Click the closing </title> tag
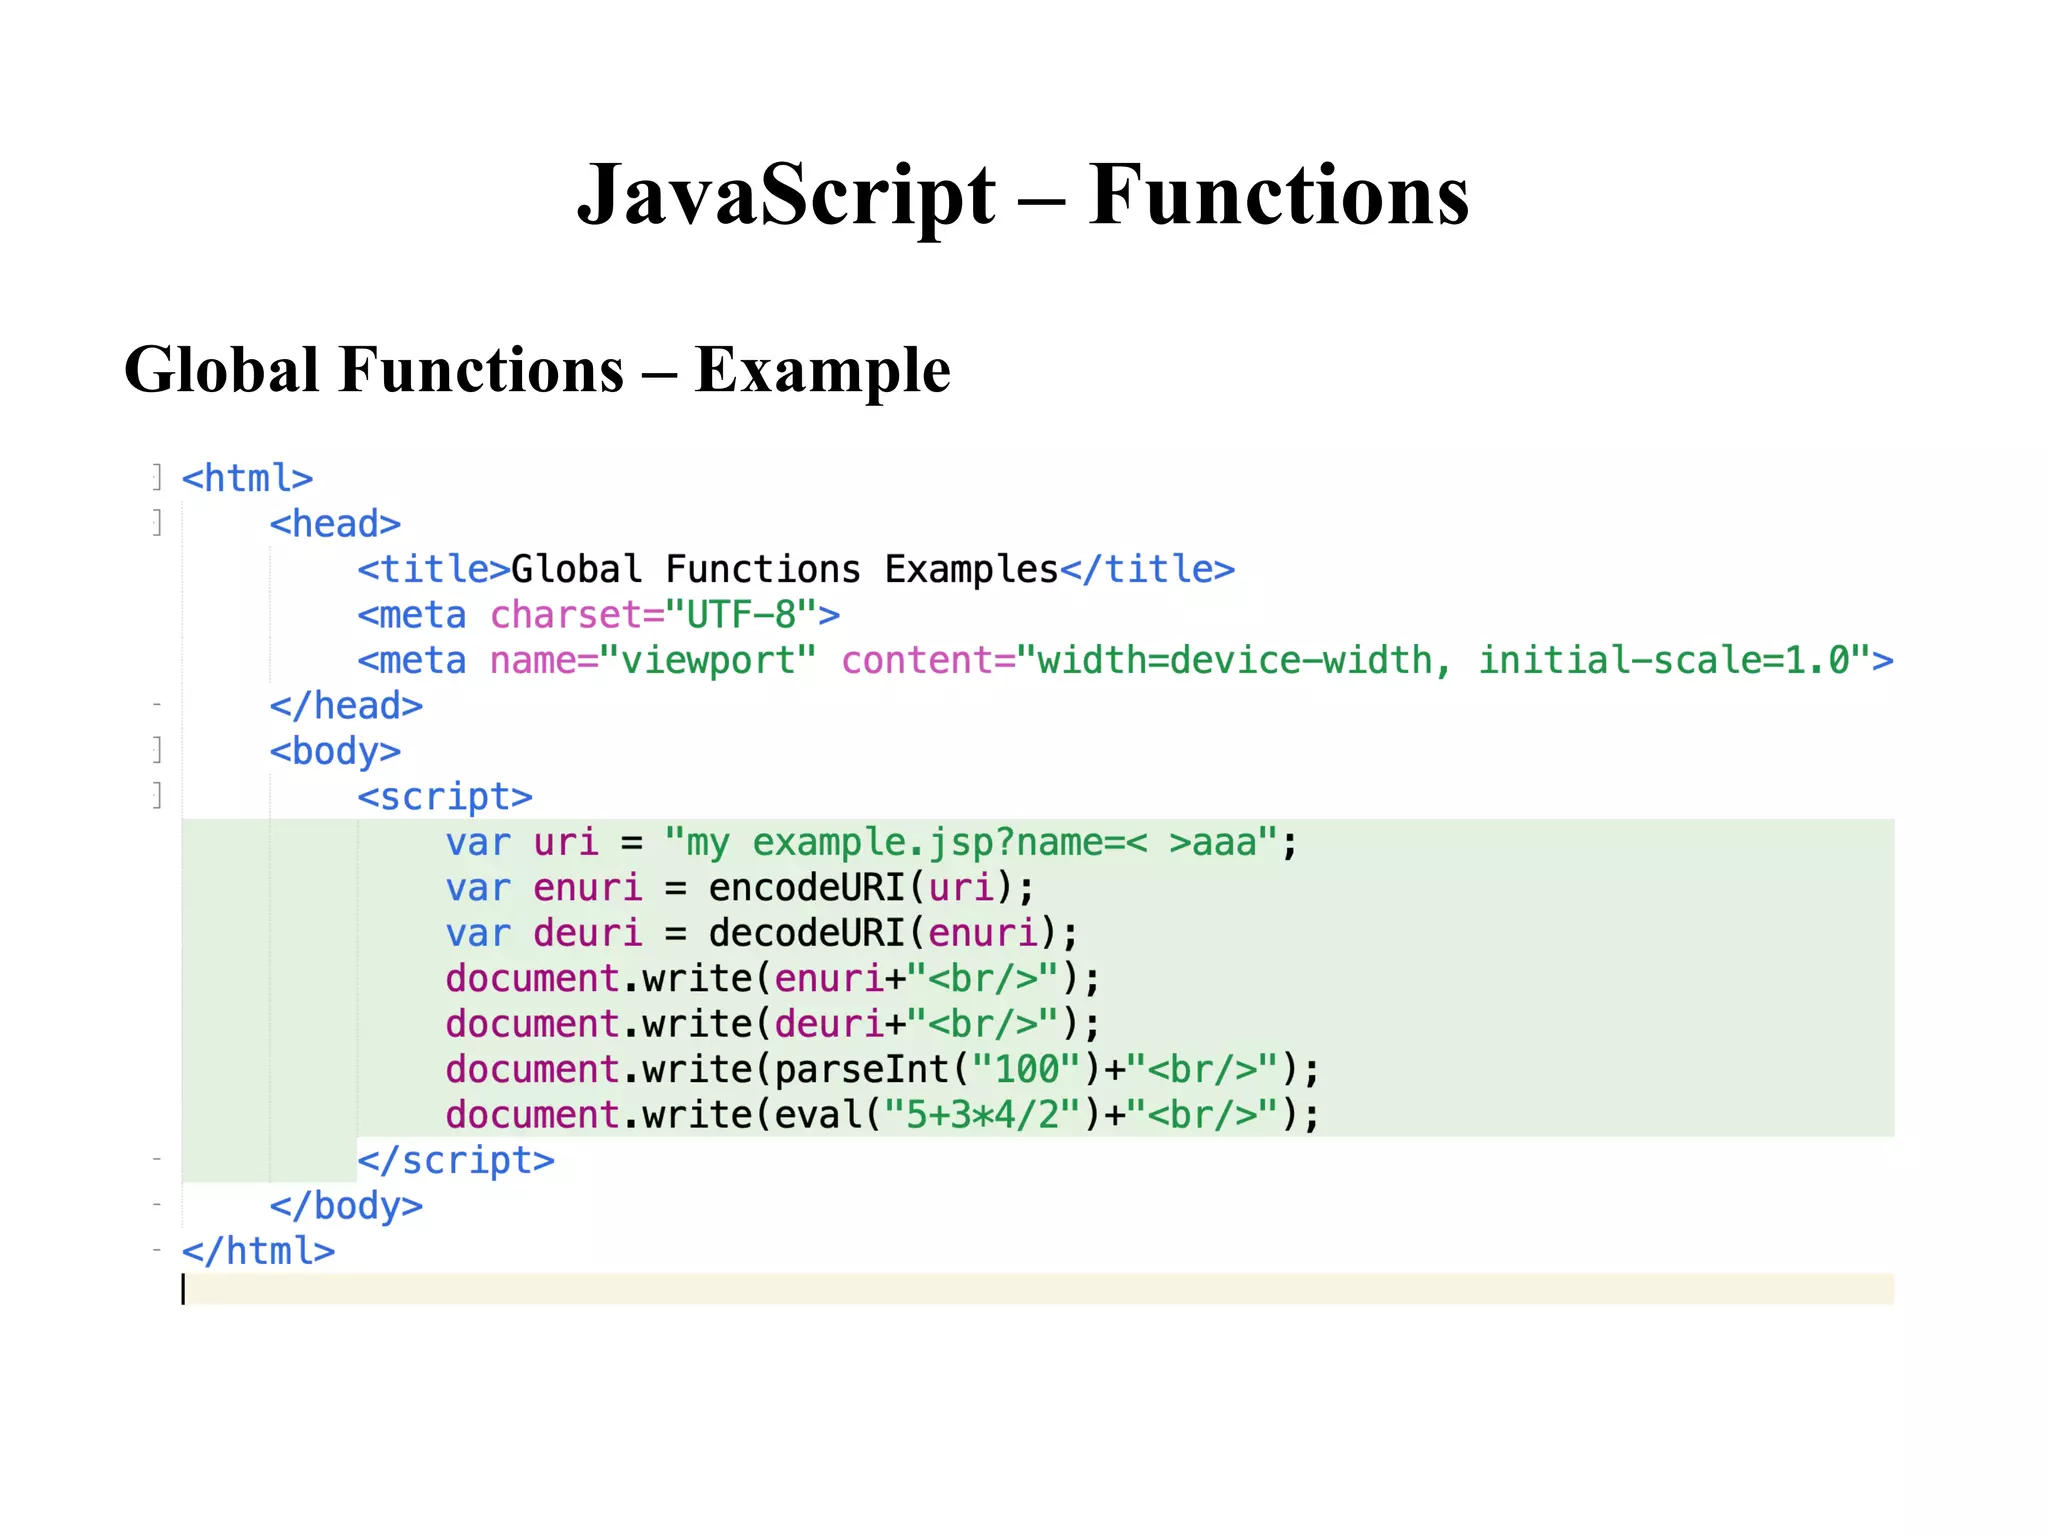The image size is (2048, 1536). pos(1148,569)
